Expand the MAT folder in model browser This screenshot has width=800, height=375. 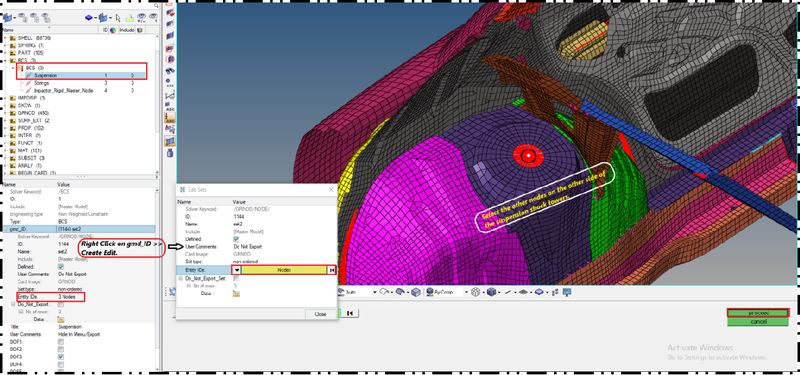coord(6,151)
